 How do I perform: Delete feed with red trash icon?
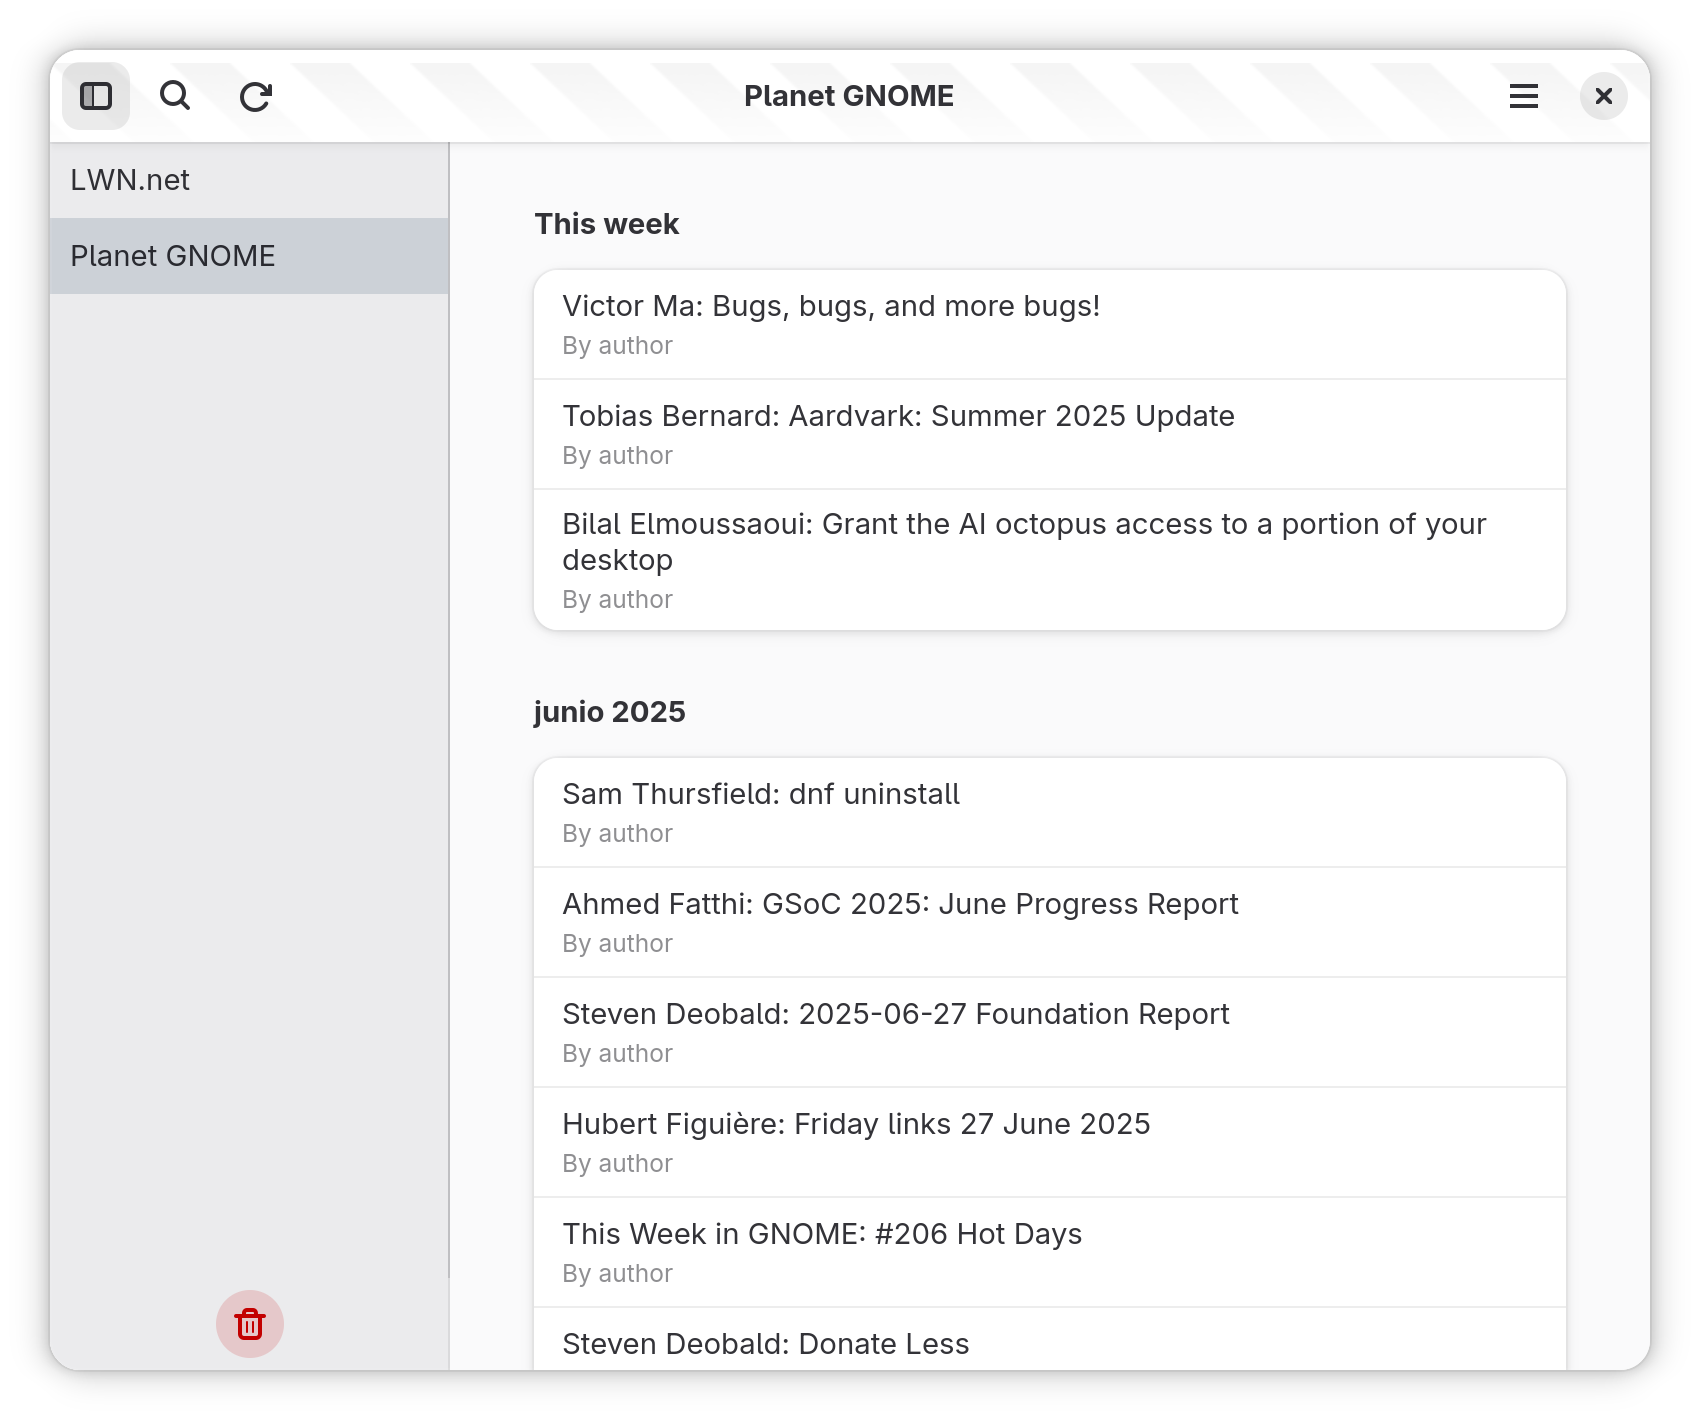point(250,1324)
